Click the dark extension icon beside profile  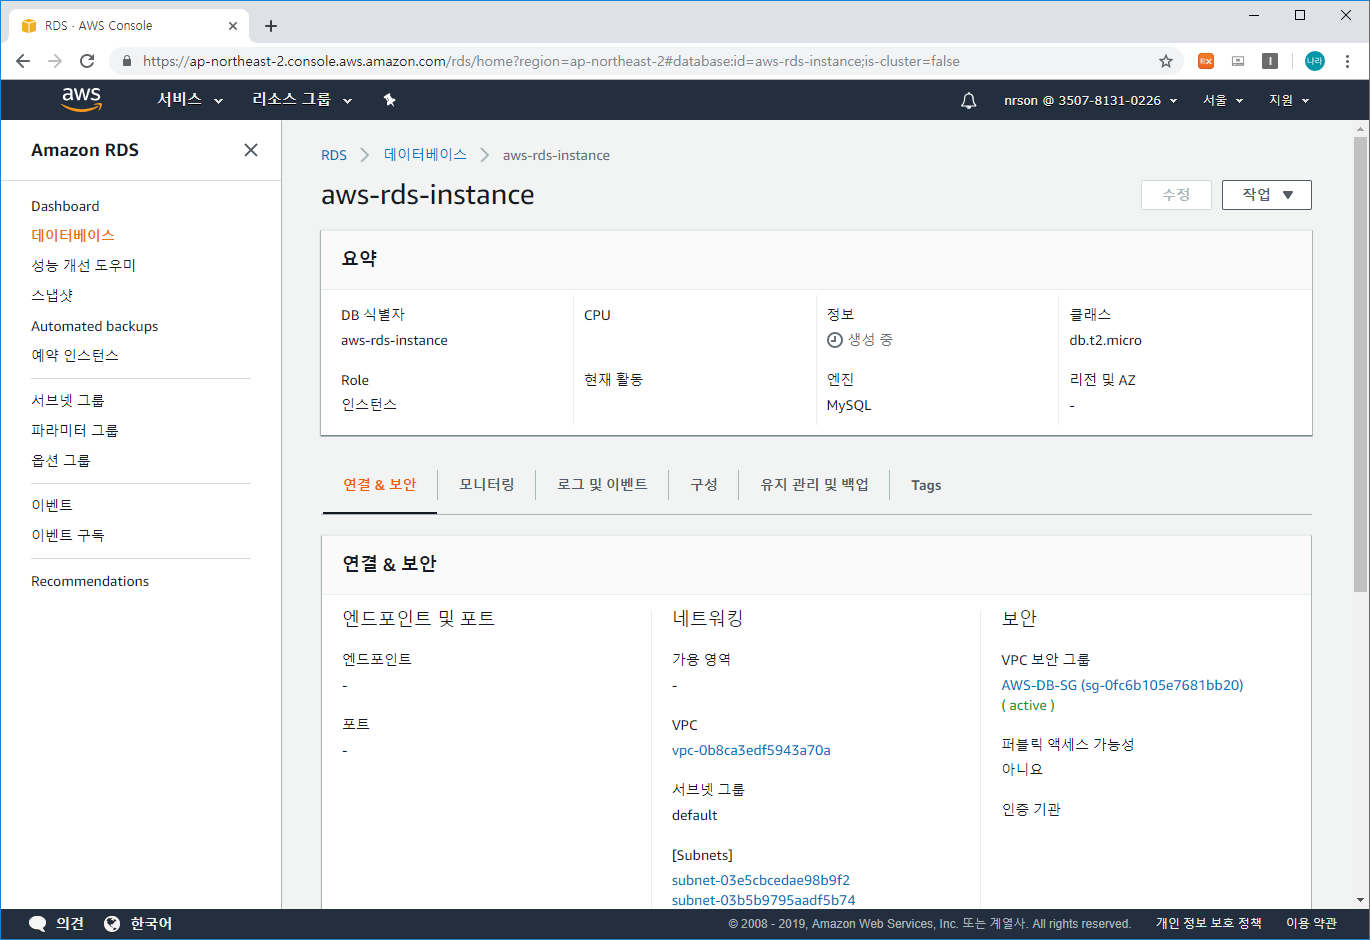tap(1270, 61)
